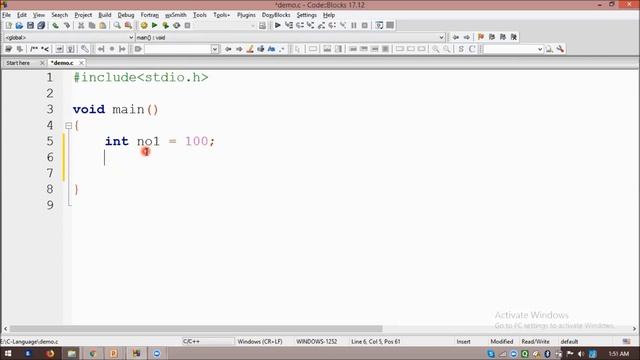Open the DoxyBlocks menu
The height and width of the screenshot is (360, 640).
click(x=276, y=15)
